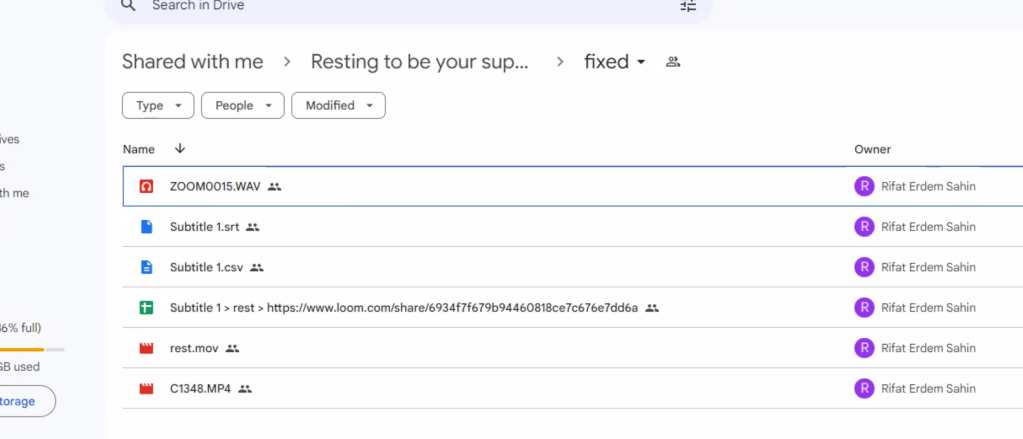This screenshot has height=439, width=1023.
Task: Select the 'Subtitle 1 > rest > loom.com' file name
Action: [404, 308]
